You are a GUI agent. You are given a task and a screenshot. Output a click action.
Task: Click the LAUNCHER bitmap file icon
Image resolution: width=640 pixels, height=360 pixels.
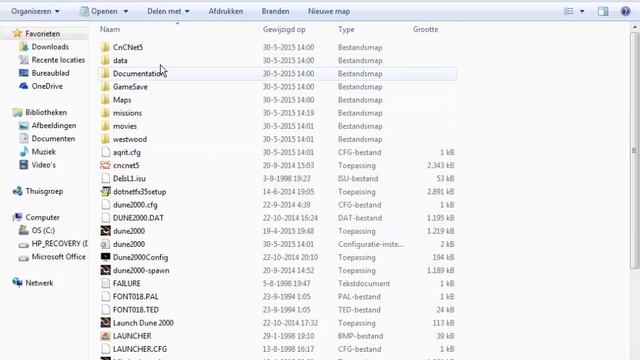click(105, 336)
